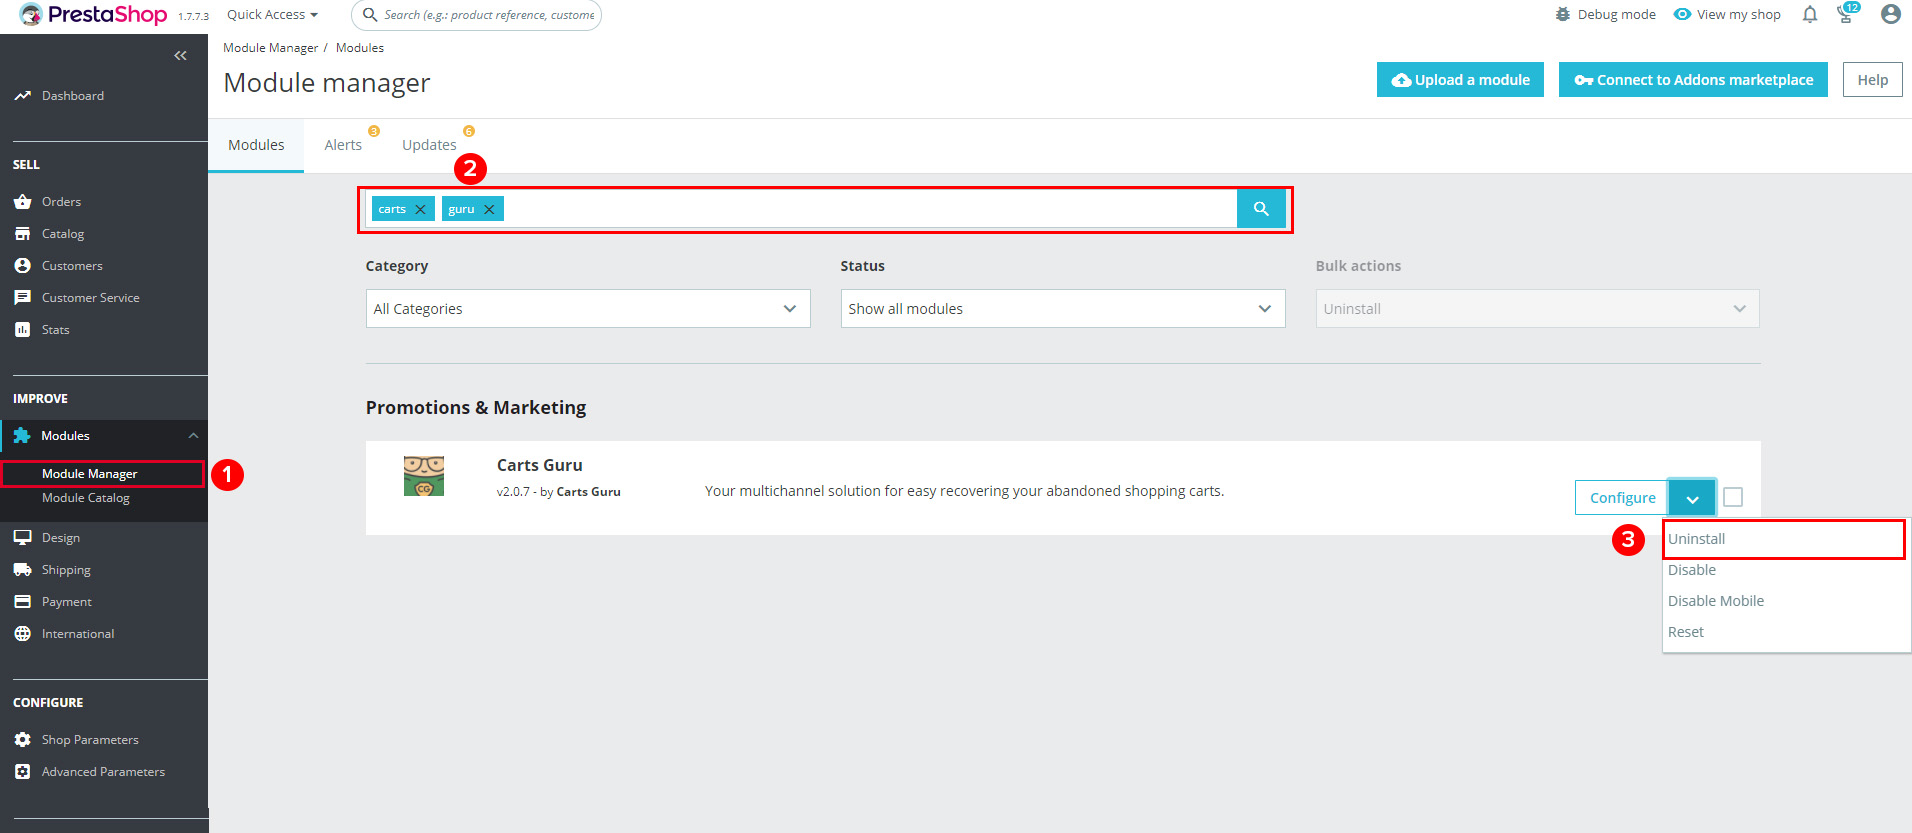
Task: Click the Upload a module button
Action: 1460,80
